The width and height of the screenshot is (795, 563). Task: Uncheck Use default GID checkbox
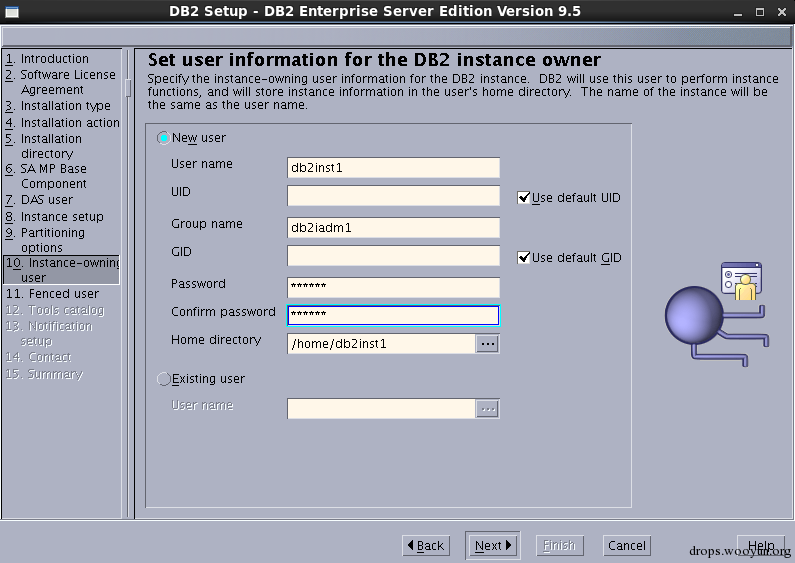pyautogui.click(x=523, y=257)
